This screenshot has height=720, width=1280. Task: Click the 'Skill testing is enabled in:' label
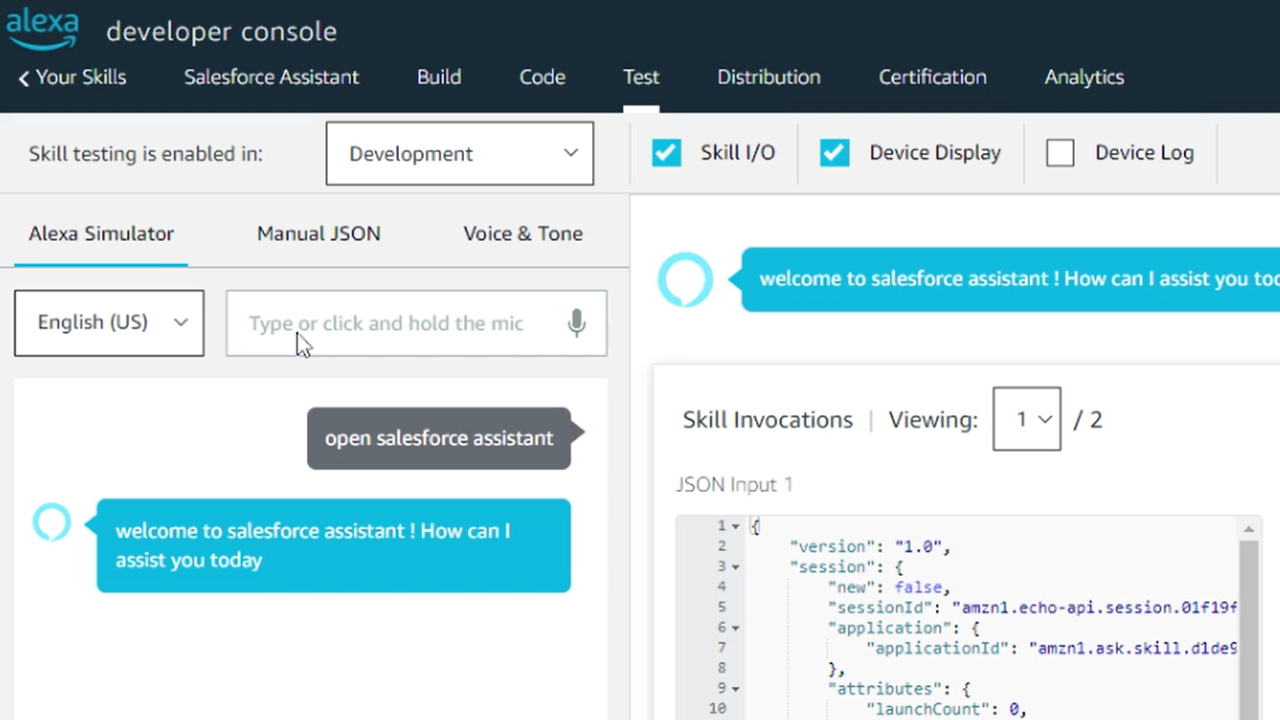tap(146, 154)
